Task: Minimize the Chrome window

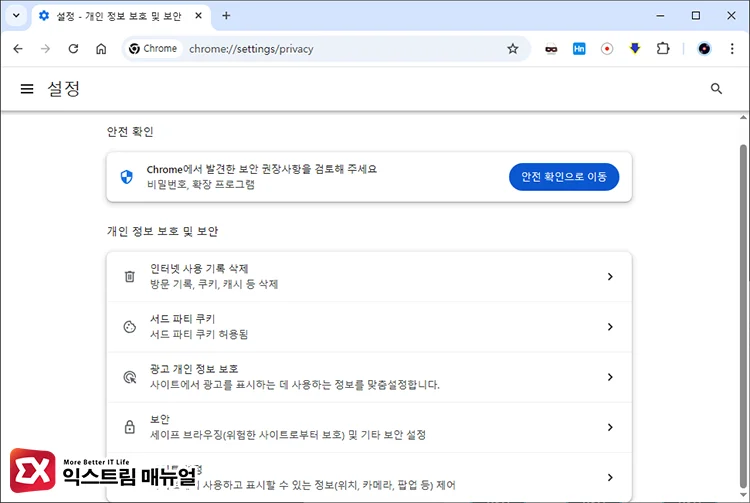Action: pyautogui.click(x=661, y=16)
